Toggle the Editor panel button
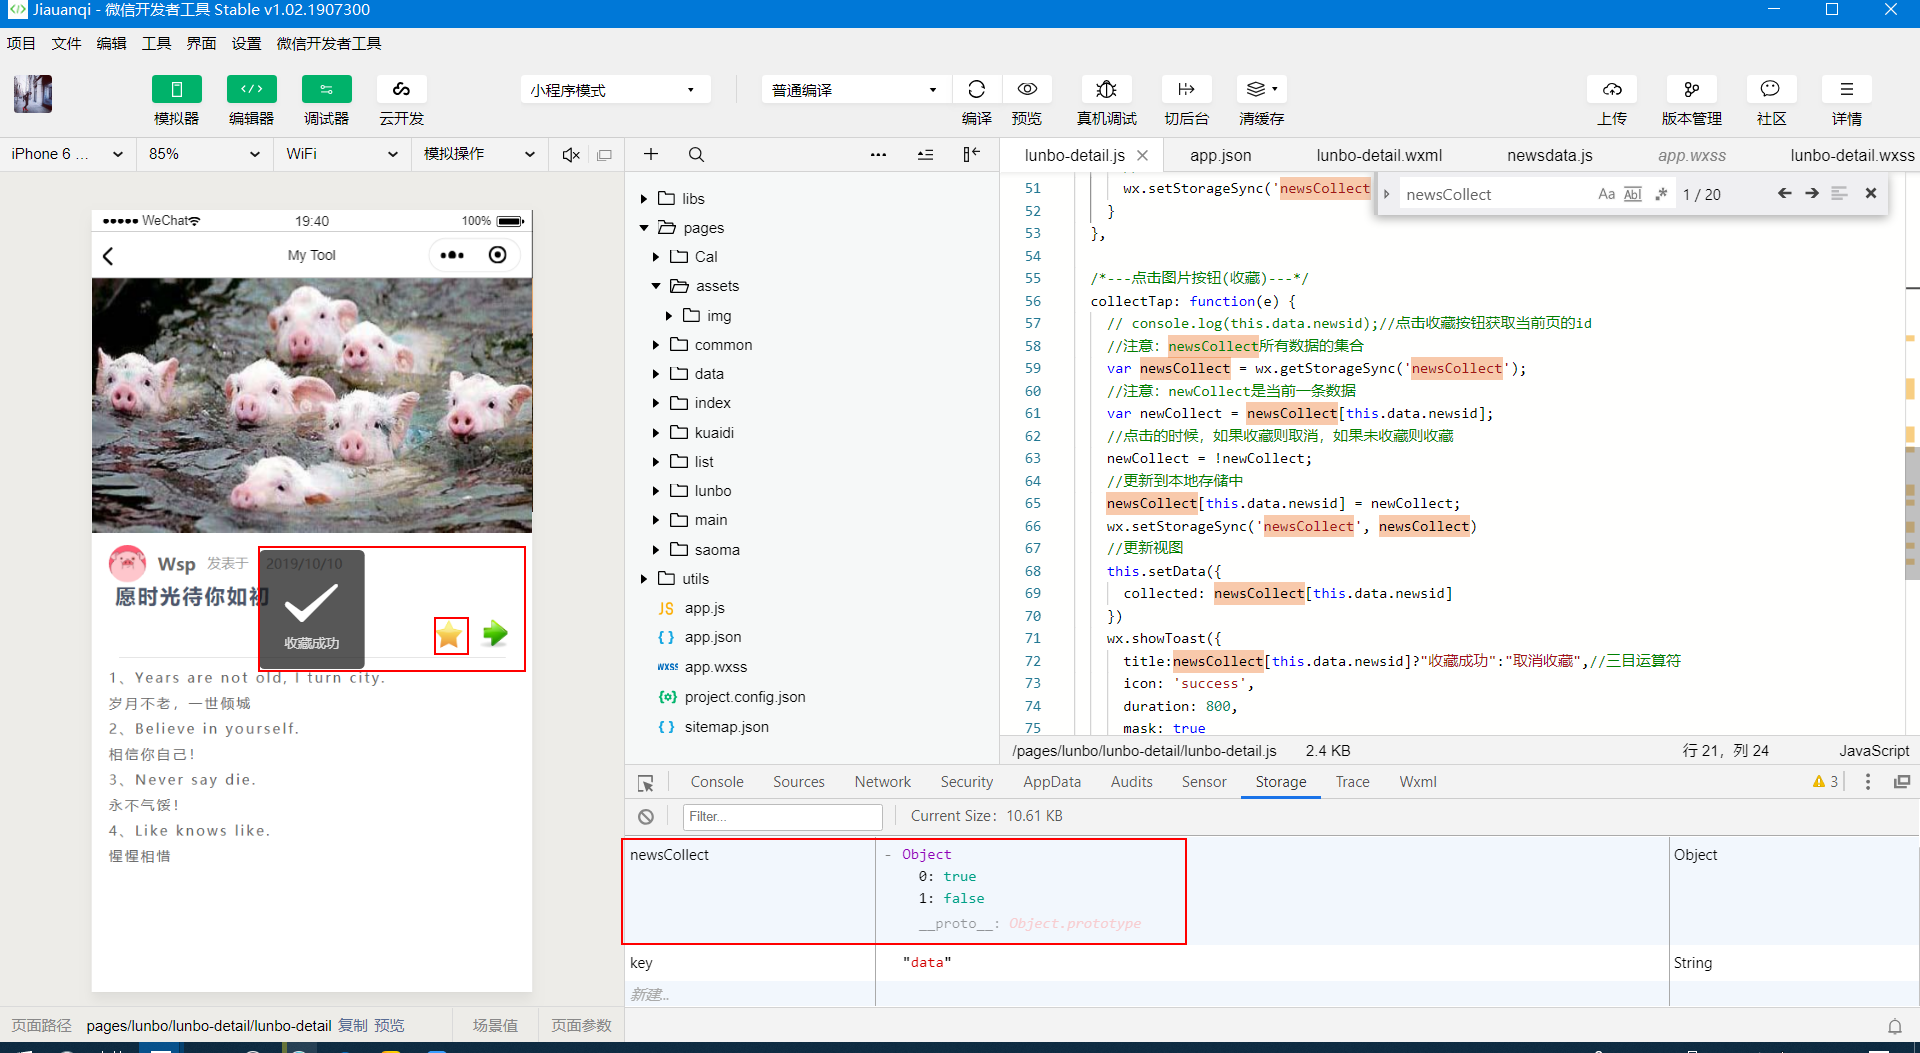Viewport: 1920px width, 1053px height. tap(252, 89)
